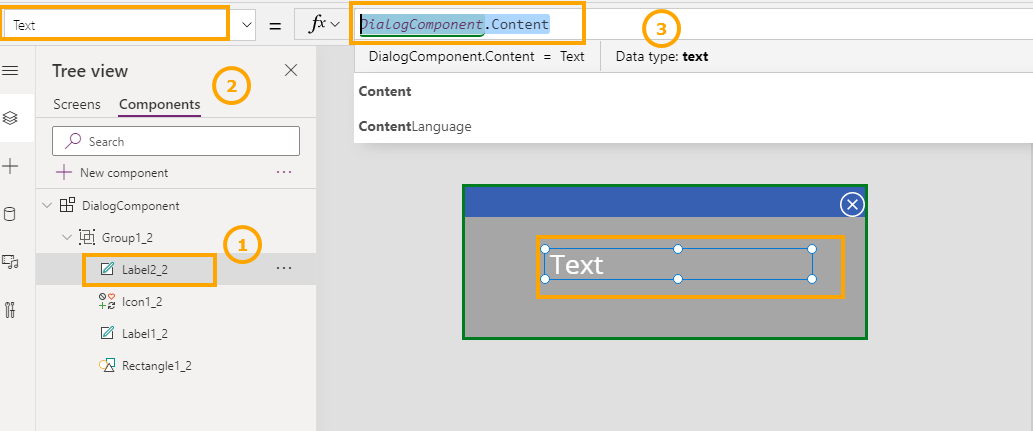Open the hamburger menu in left rail
The image size is (1033, 431).
pyautogui.click(x=11, y=70)
